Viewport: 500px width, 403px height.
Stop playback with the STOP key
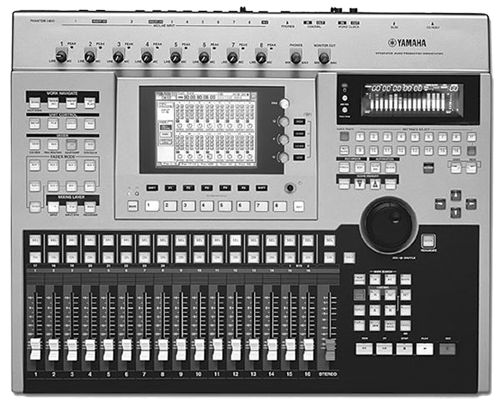click(404, 349)
